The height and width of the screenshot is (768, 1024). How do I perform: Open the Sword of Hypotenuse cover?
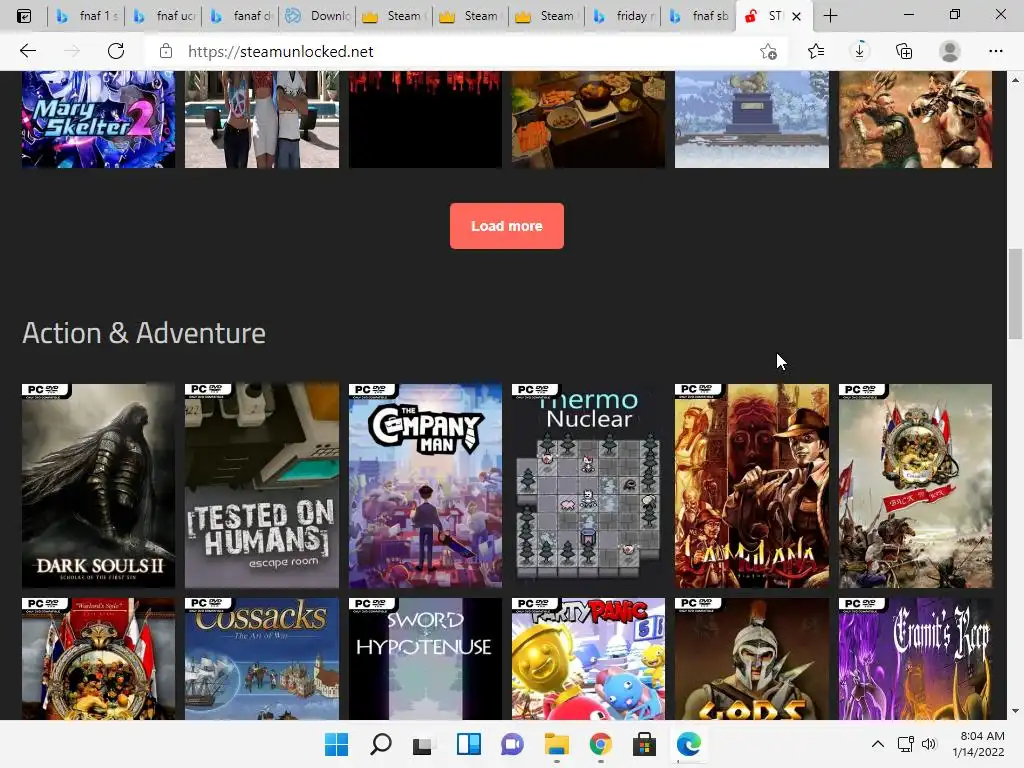click(x=425, y=658)
